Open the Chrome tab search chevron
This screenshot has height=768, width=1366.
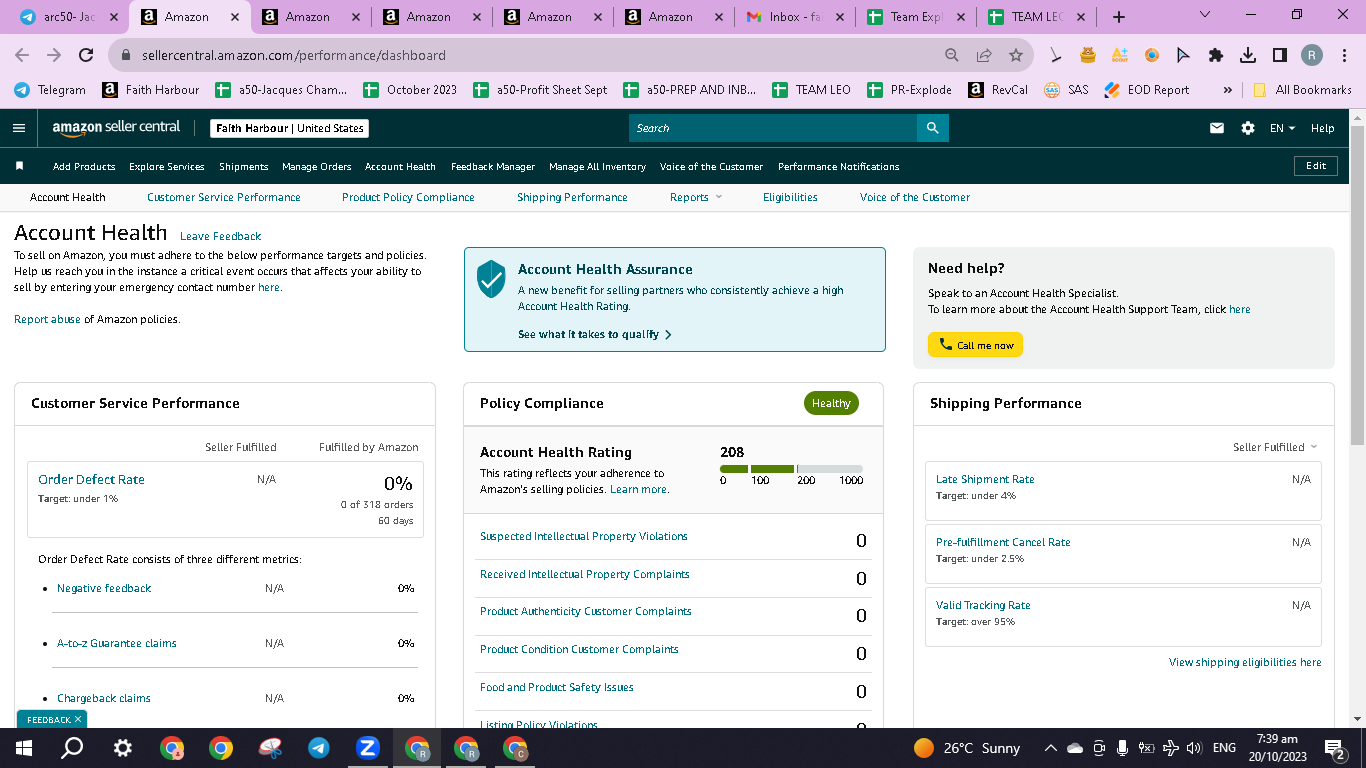click(1204, 15)
